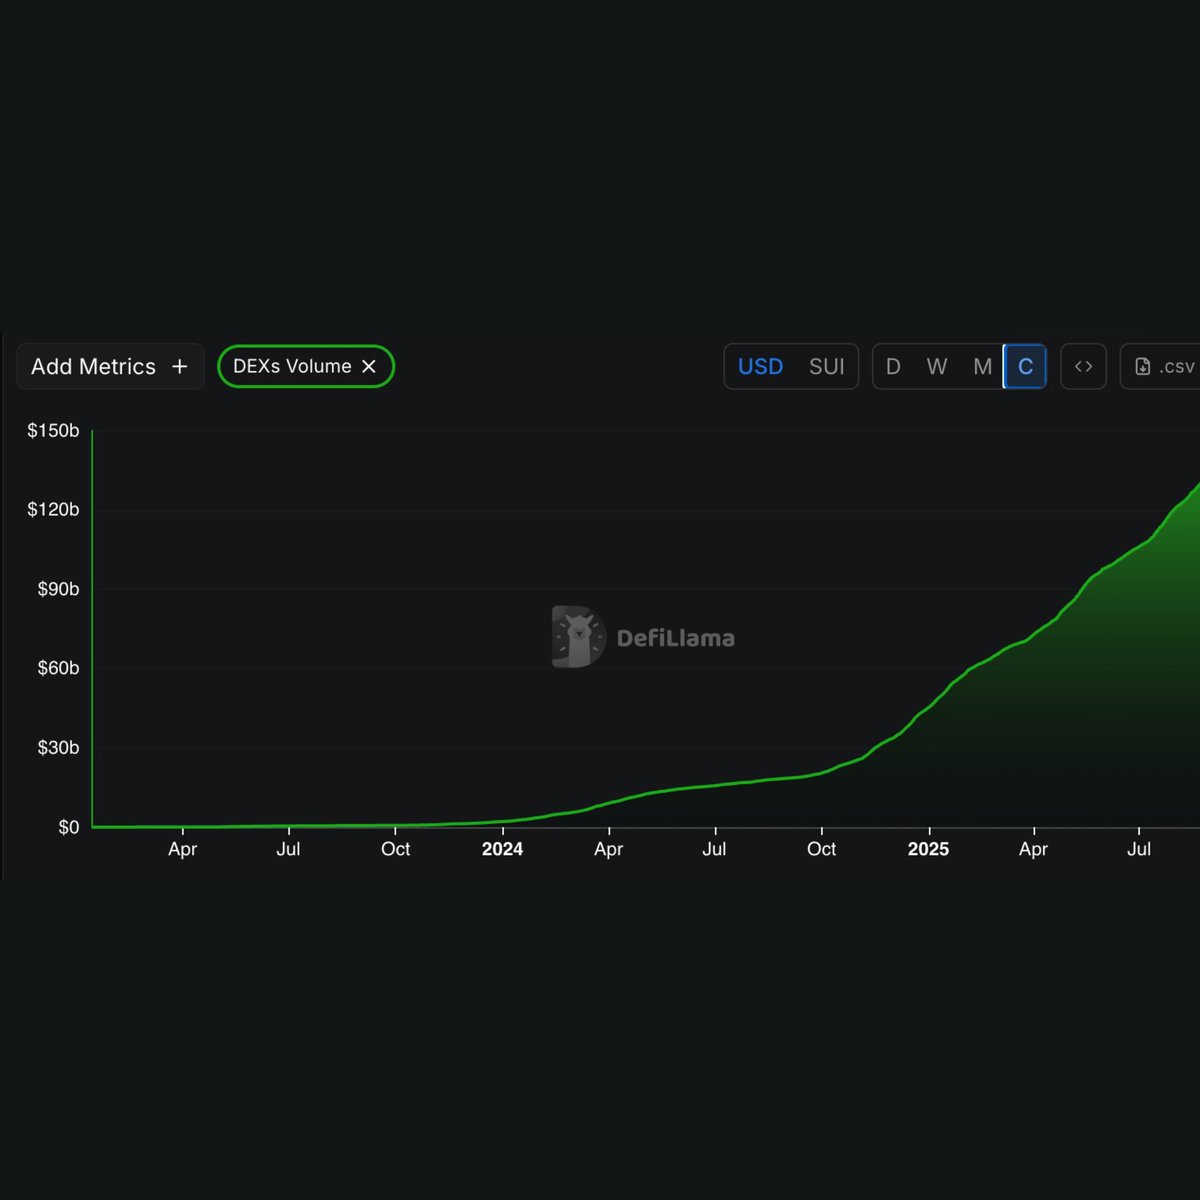Click the Apr label after 2024
Image resolution: width=1200 pixels, height=1200 pixels.
[x=608, y=849]
